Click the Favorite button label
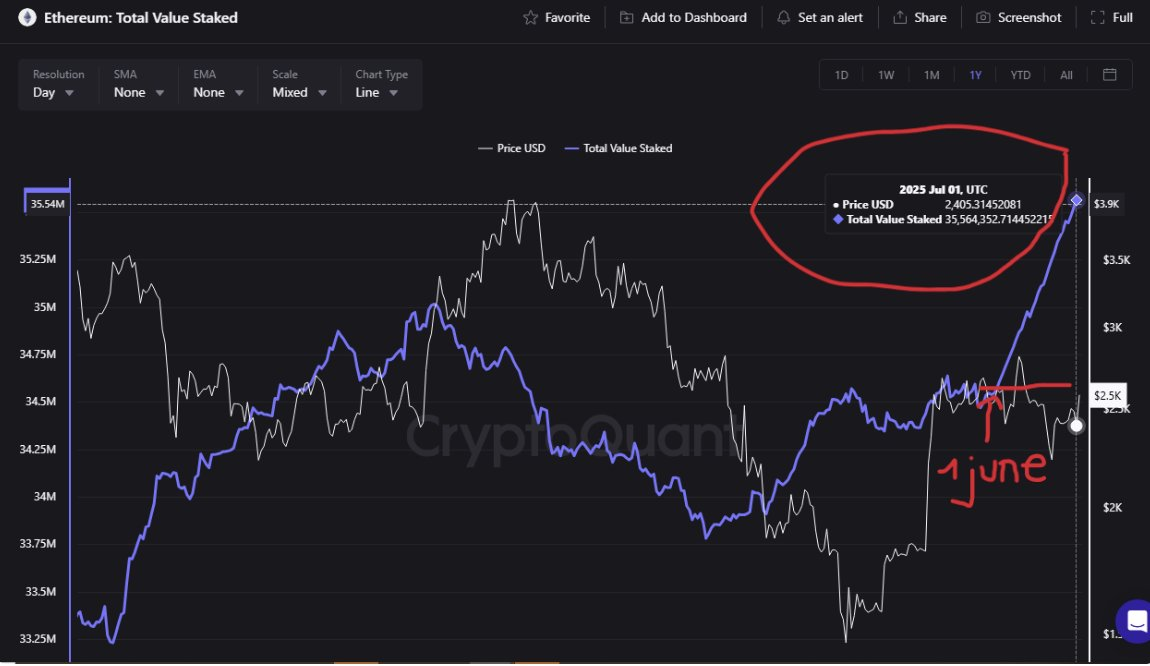Viewport: 1150px width, 666px height. [568, 18]
